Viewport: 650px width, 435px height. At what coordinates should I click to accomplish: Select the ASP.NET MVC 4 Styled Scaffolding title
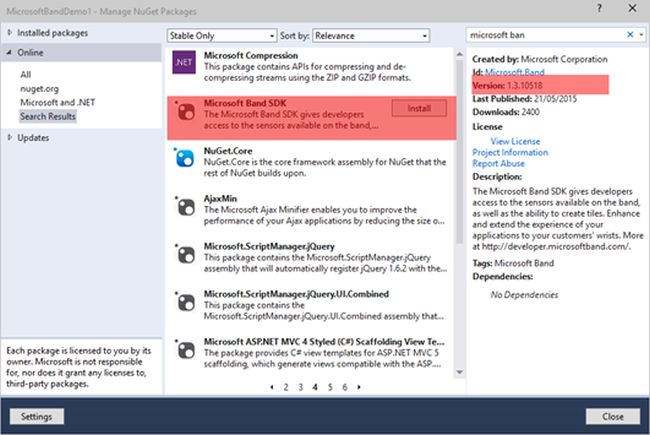coord(324,342)
